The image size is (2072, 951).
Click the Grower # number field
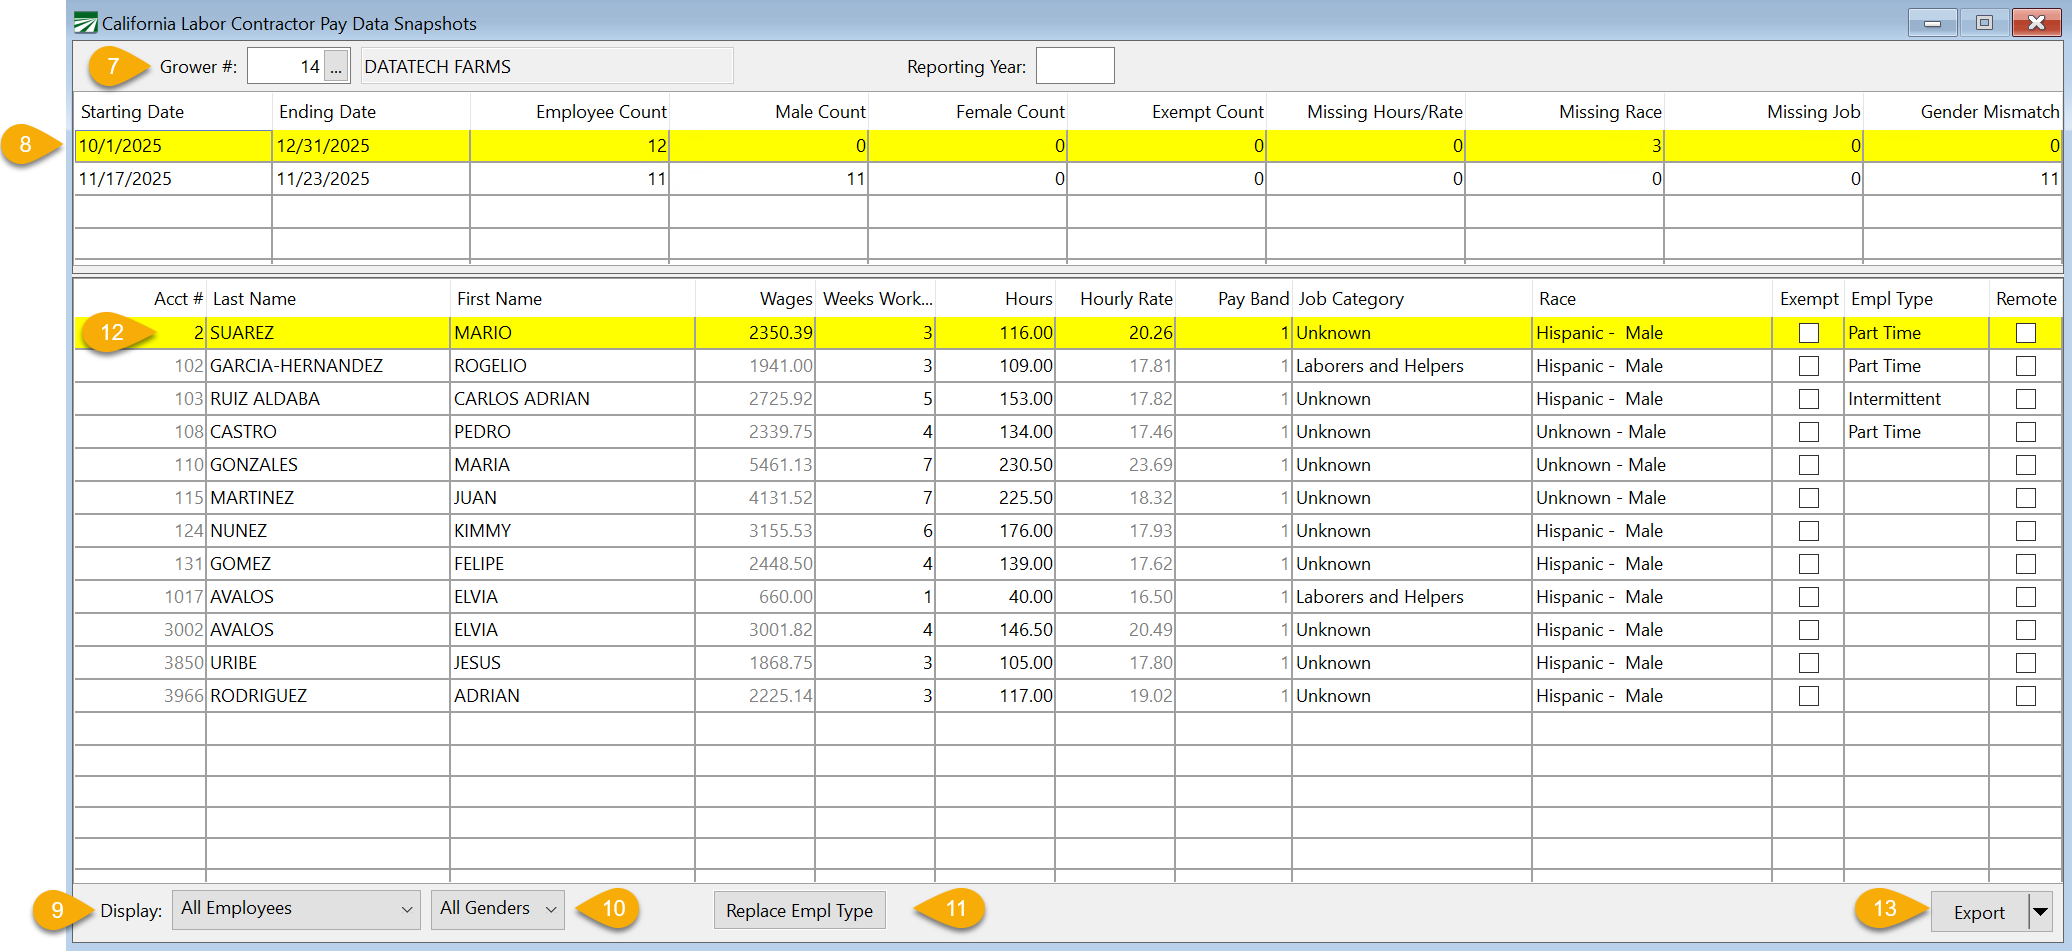coord(285,67)
